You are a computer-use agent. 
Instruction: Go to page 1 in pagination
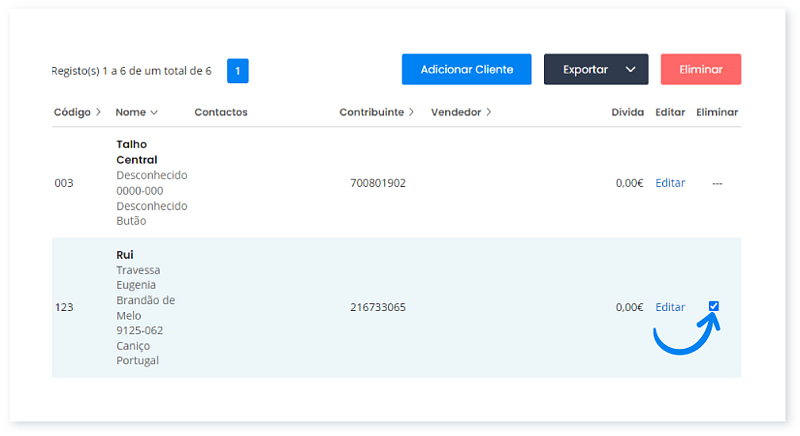point(238,70)
